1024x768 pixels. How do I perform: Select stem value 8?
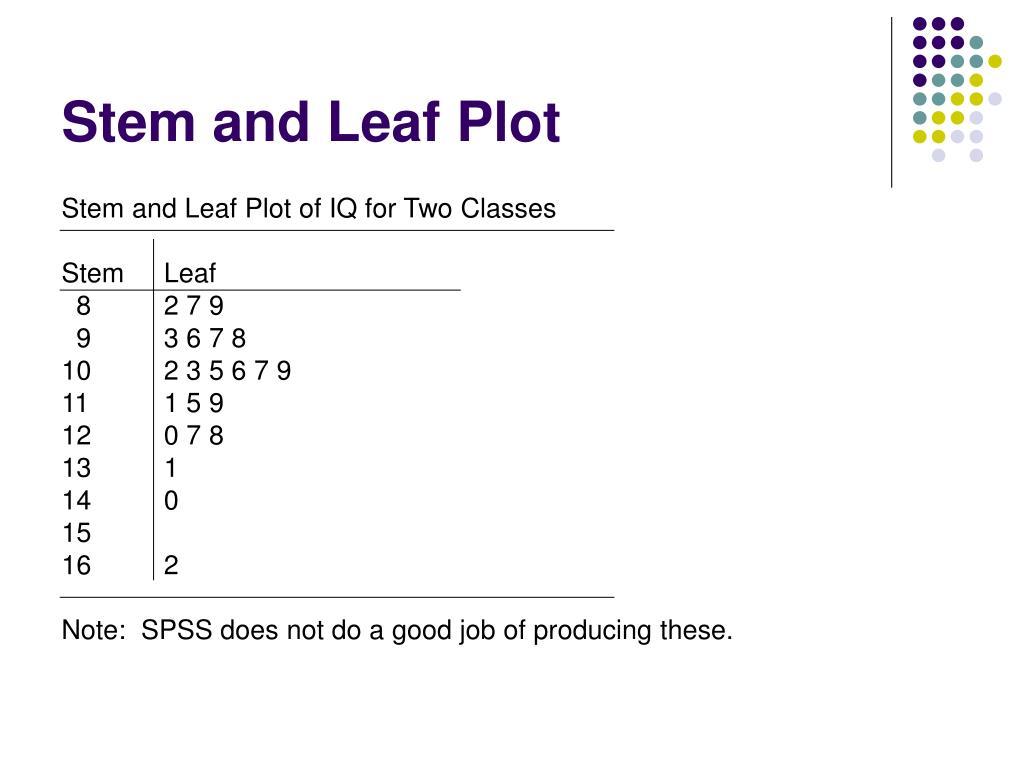coord(83,306)
